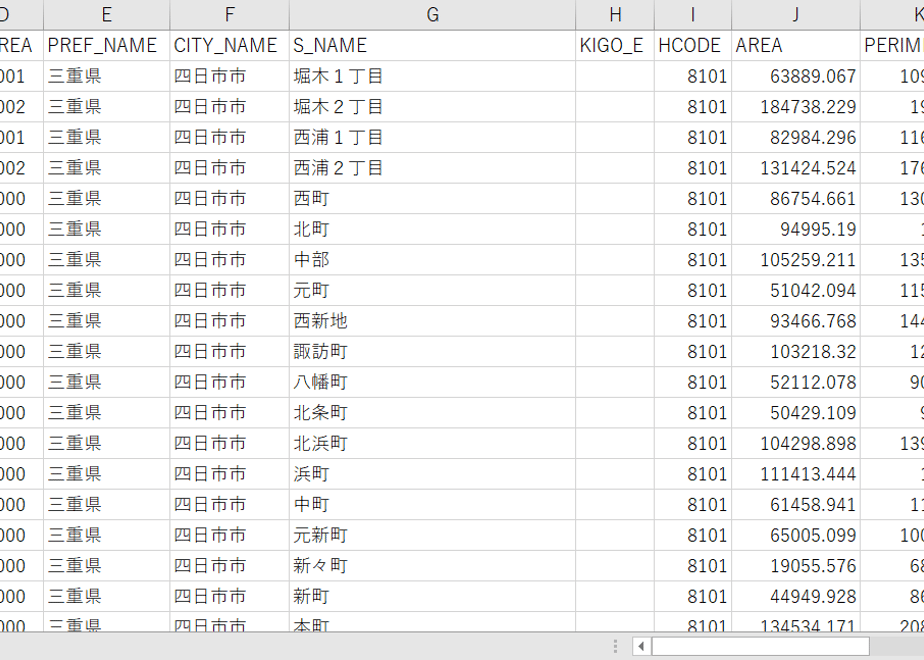924x660 pixels.
Task: Select cell containing 西浦２丁目
Action: (433, 168)
